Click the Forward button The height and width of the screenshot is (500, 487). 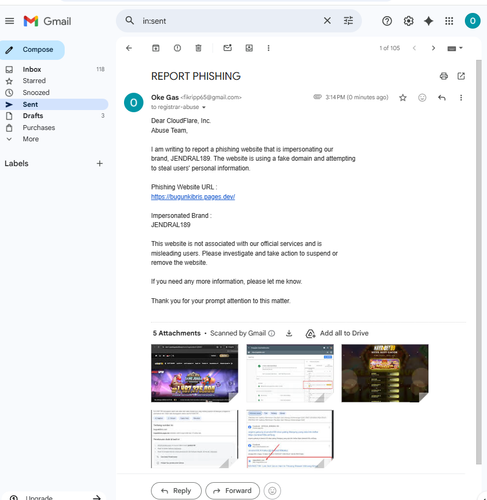point(232,491)
